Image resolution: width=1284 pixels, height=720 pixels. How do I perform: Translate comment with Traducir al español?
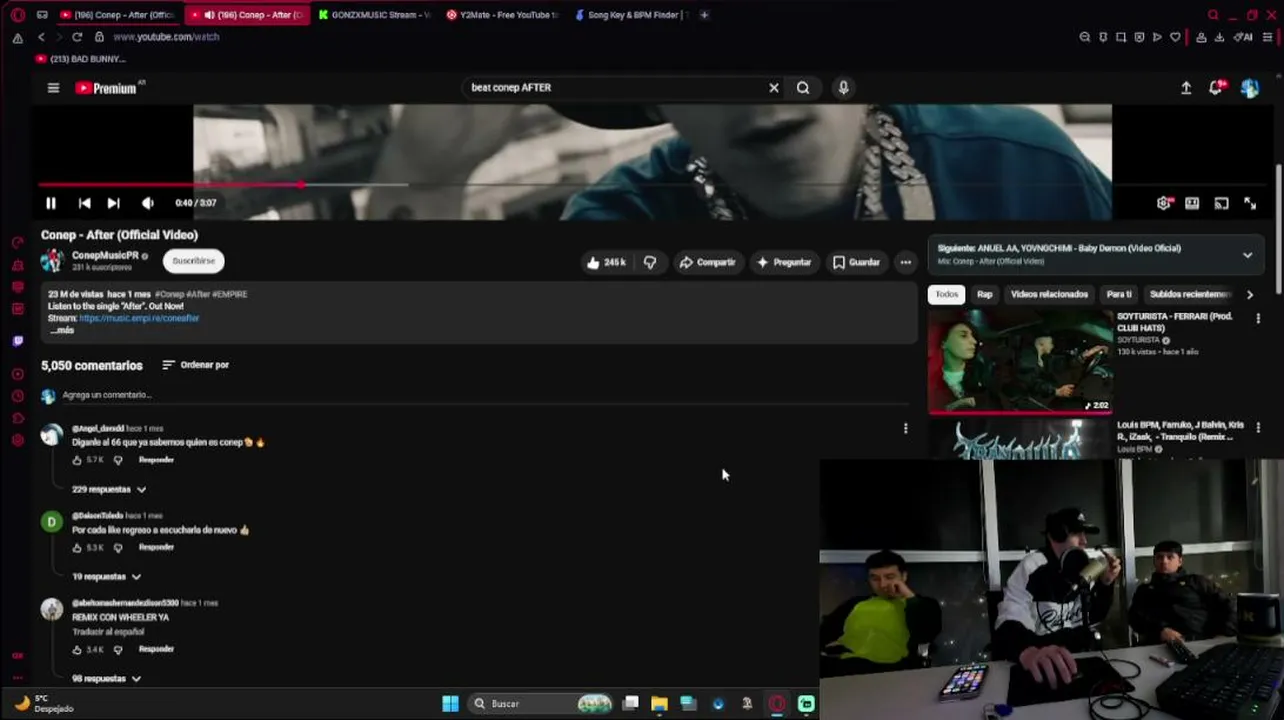[108, 632]
